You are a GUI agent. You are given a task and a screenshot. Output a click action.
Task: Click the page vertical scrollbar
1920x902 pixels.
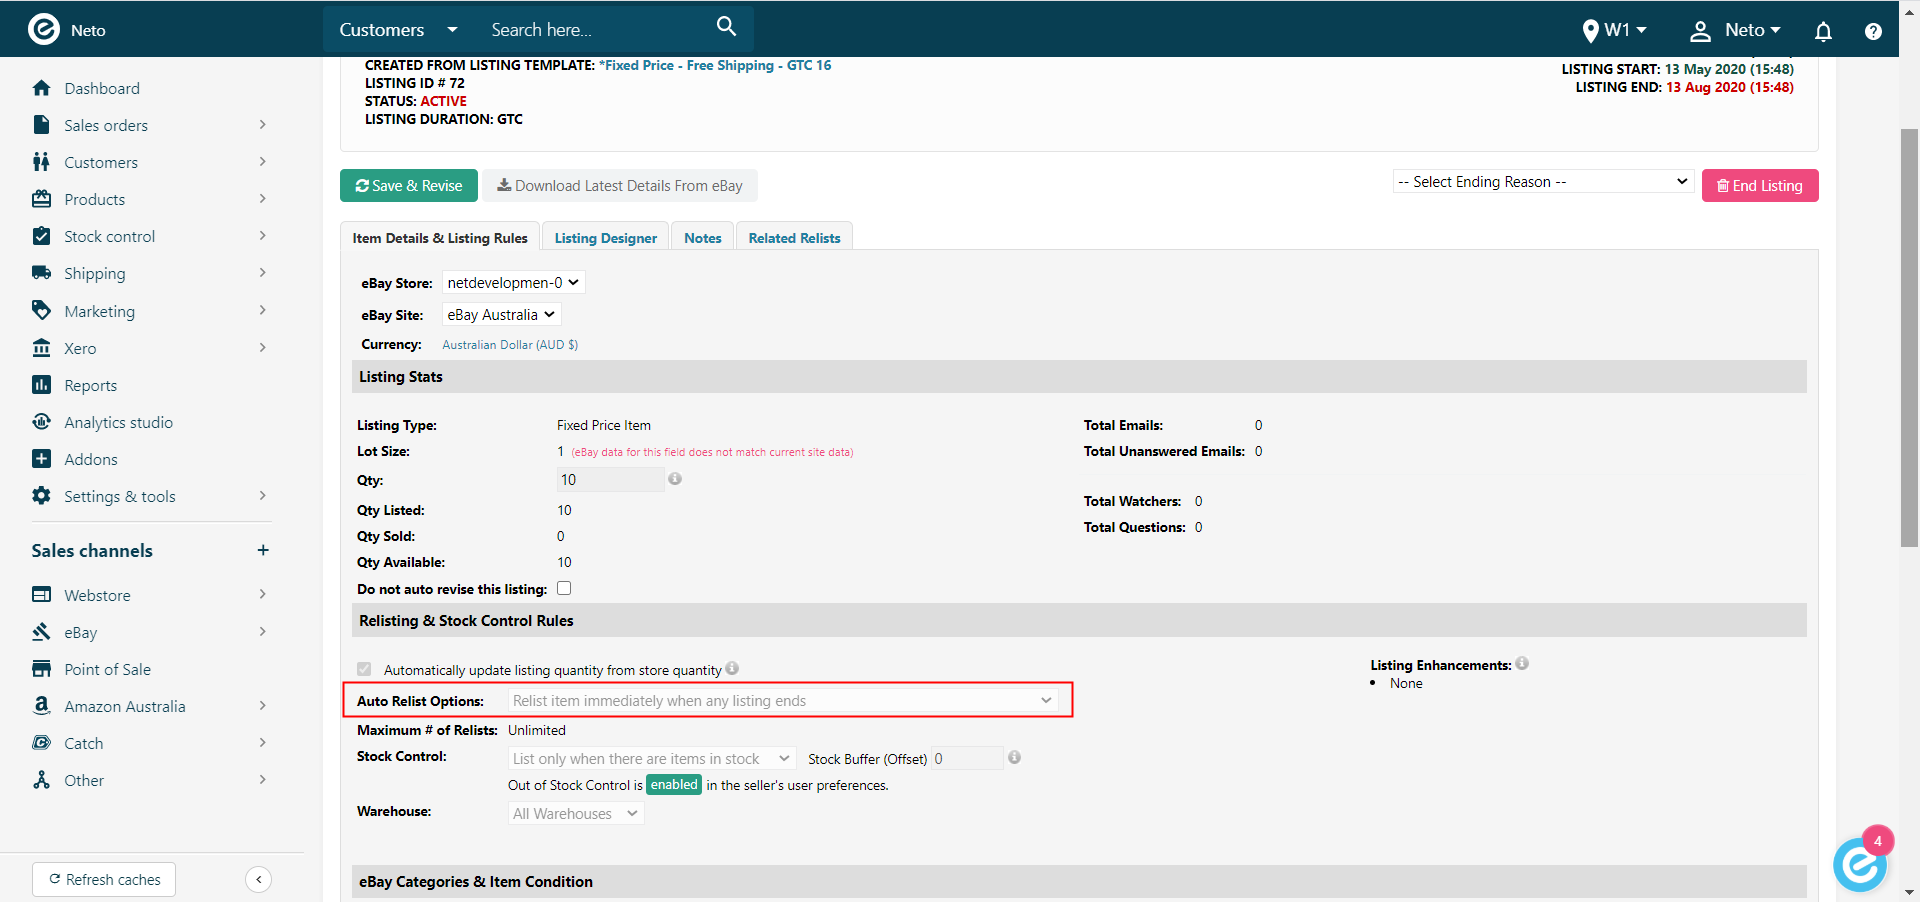coord(1909,338)
